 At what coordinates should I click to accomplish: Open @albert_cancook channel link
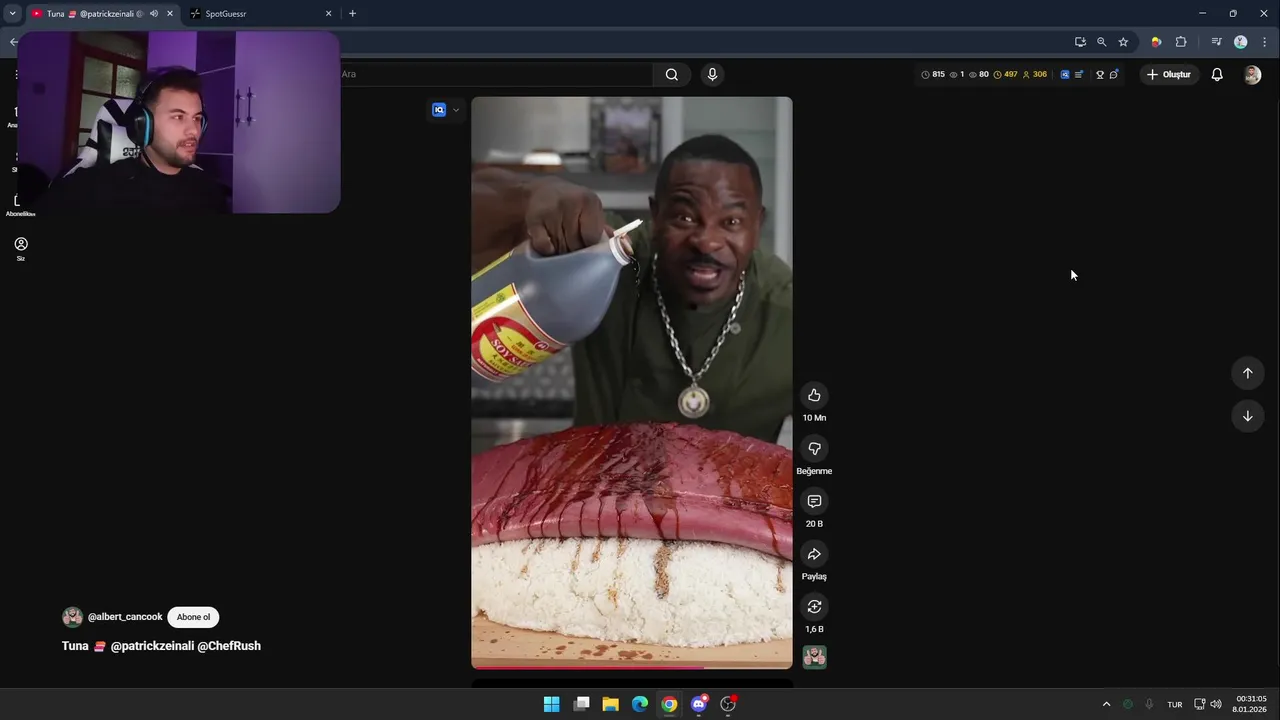[125, 617]
